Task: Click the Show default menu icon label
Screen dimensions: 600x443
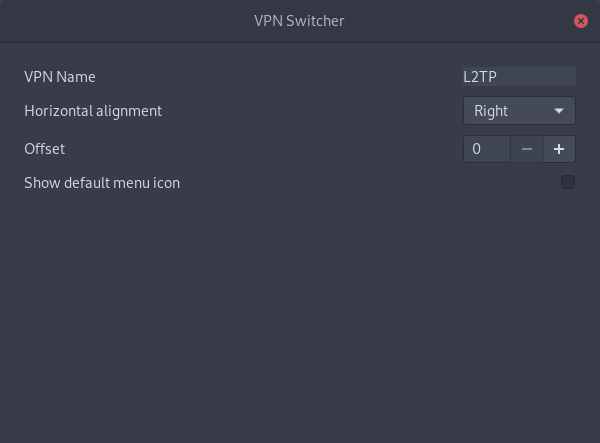Action: pyautogui.click(x=102, y=183)
